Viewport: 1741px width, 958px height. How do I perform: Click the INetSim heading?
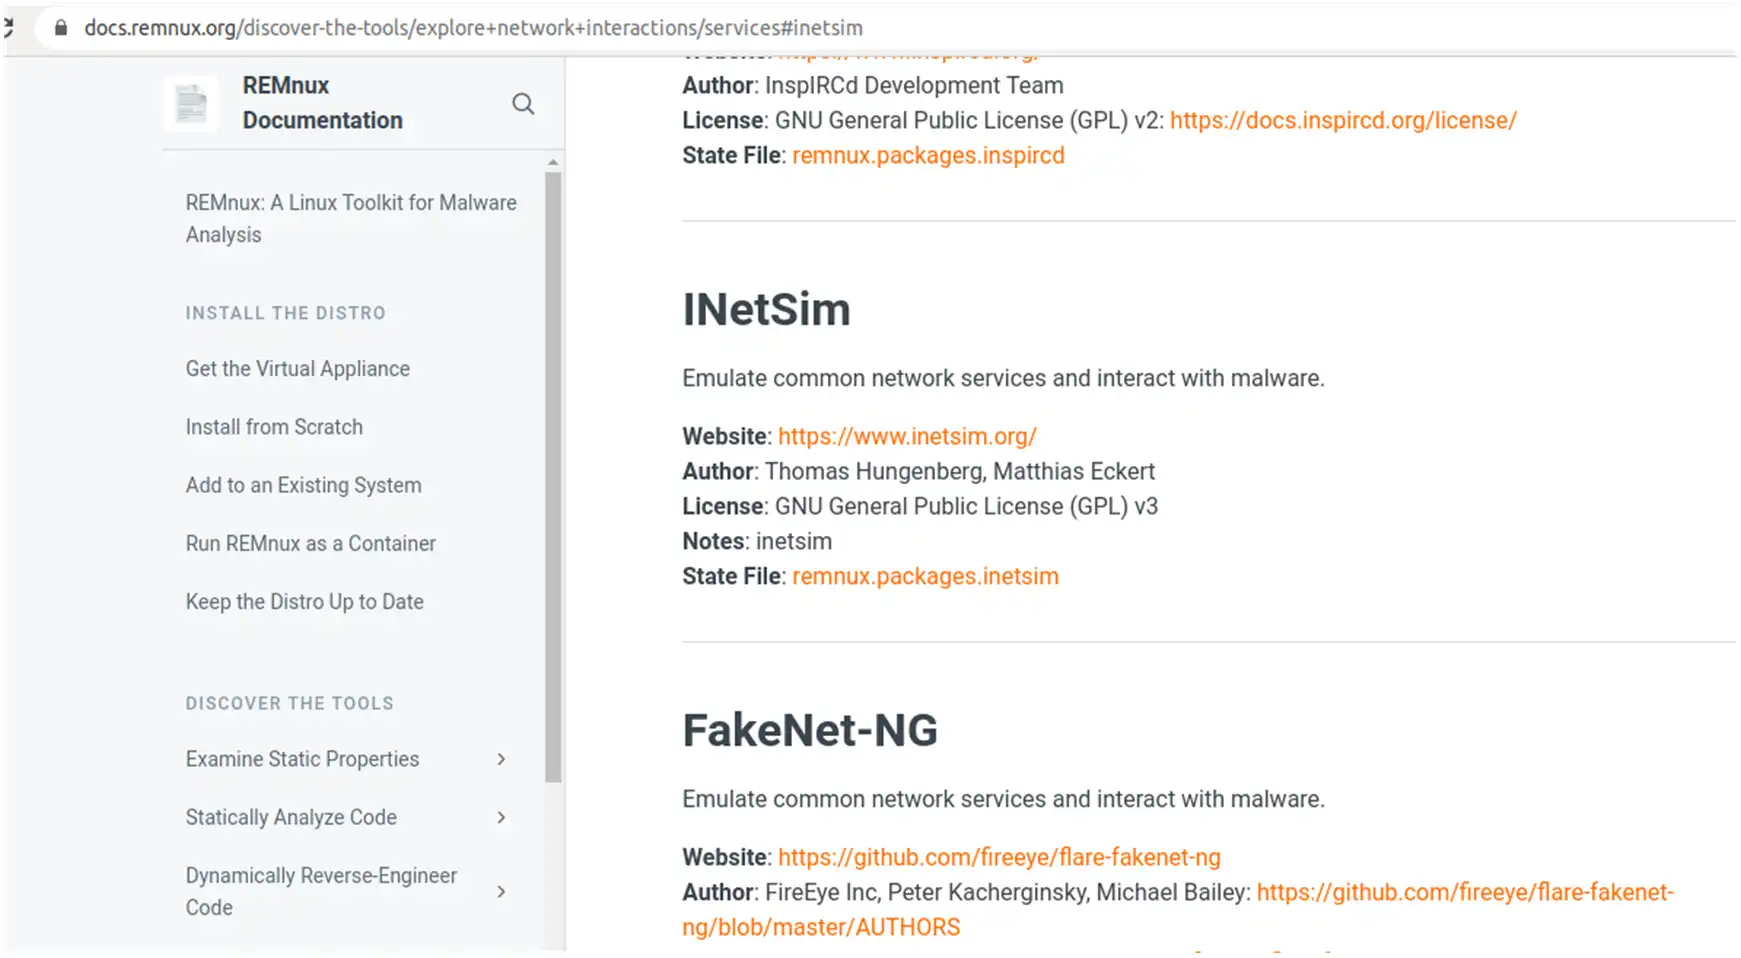766,310
